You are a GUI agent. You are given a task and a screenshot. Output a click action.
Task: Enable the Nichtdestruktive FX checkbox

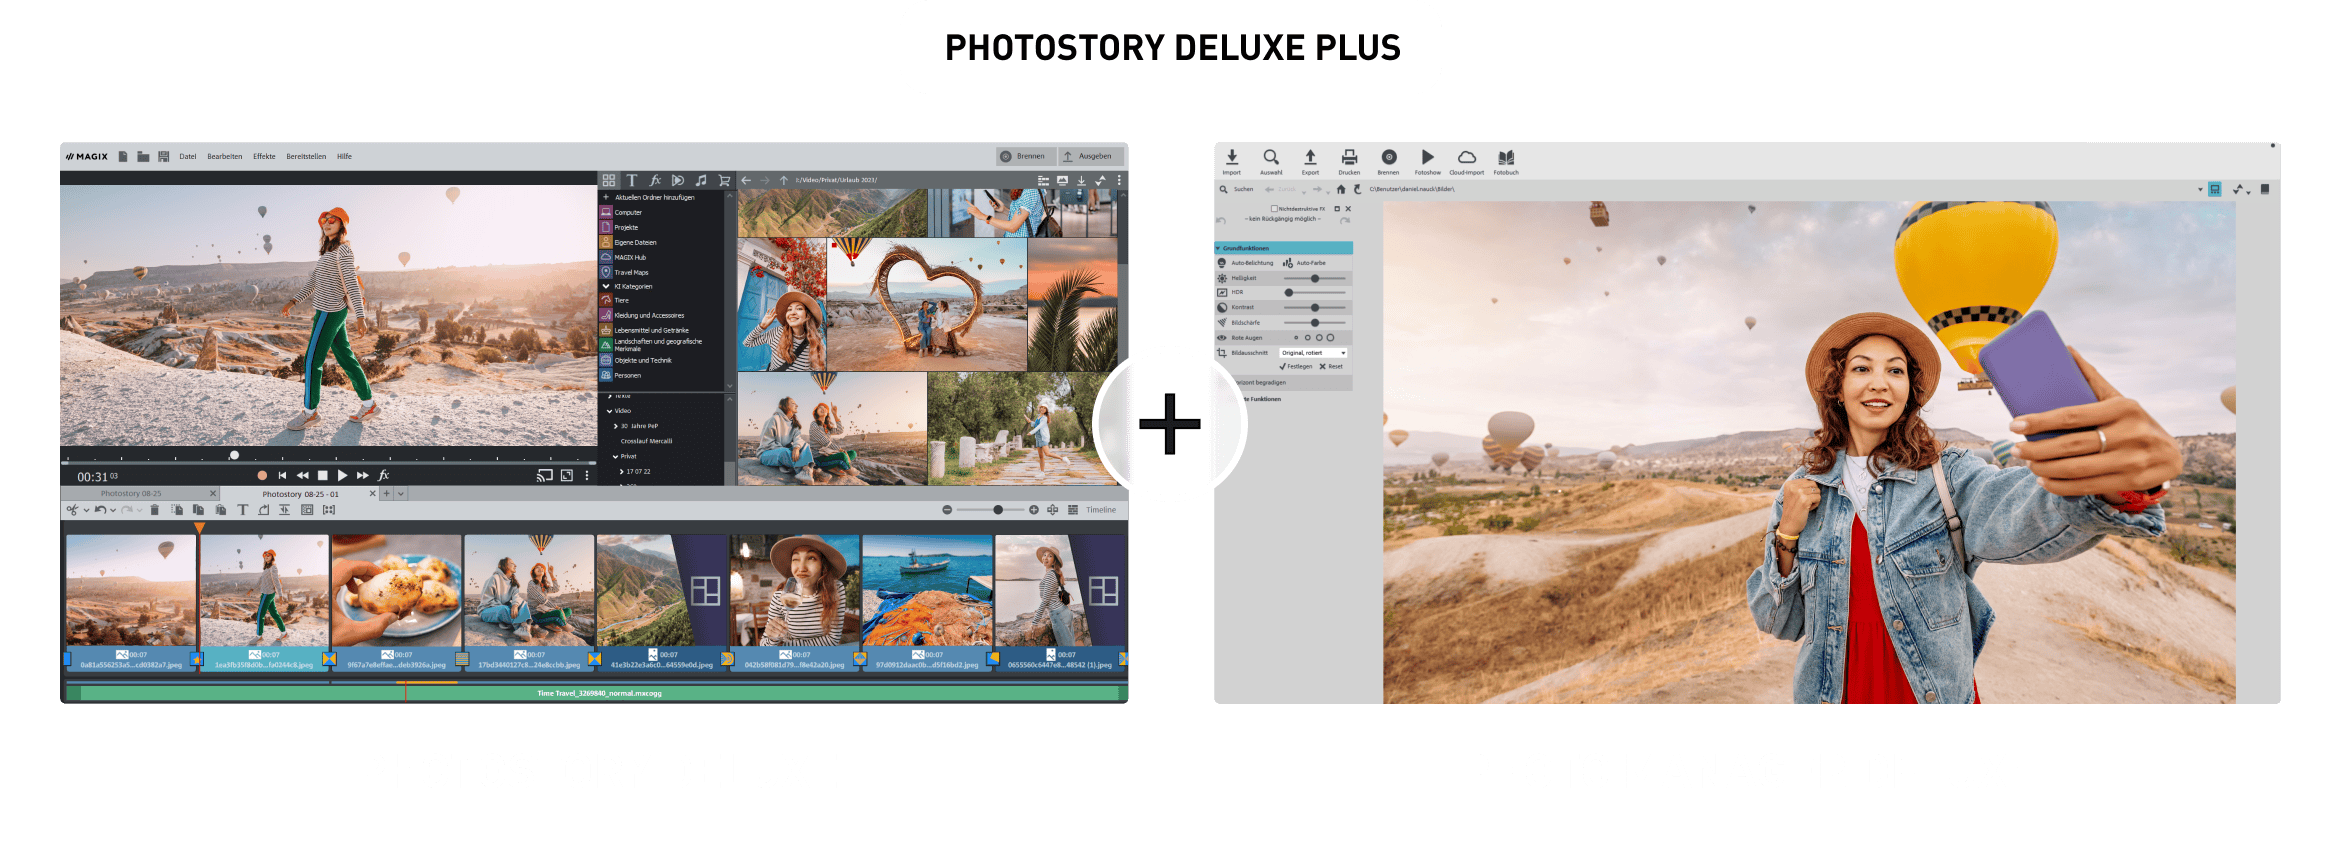point(1274,209)
